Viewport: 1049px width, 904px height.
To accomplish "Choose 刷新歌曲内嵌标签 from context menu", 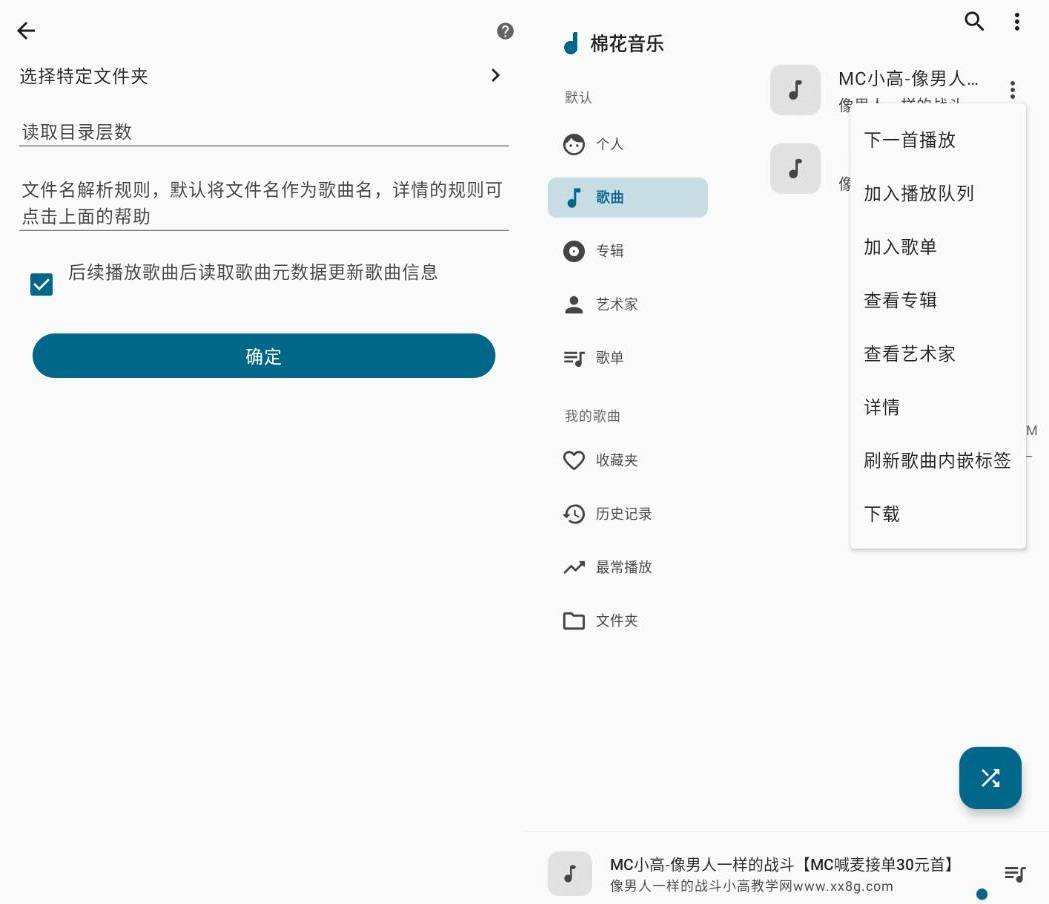I will click(x=938, y=460).
